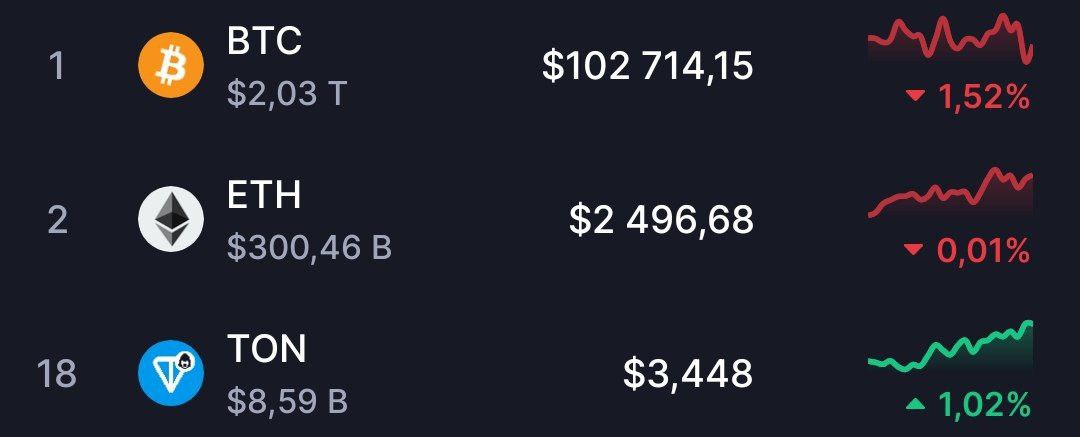Click the TON 1,02% change percentage
The width and height of the screenshot is (1080, 437).
984,405
